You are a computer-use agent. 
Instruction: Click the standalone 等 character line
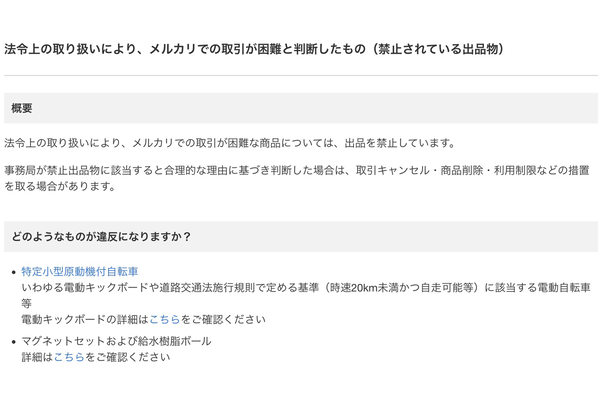point(27,303)
